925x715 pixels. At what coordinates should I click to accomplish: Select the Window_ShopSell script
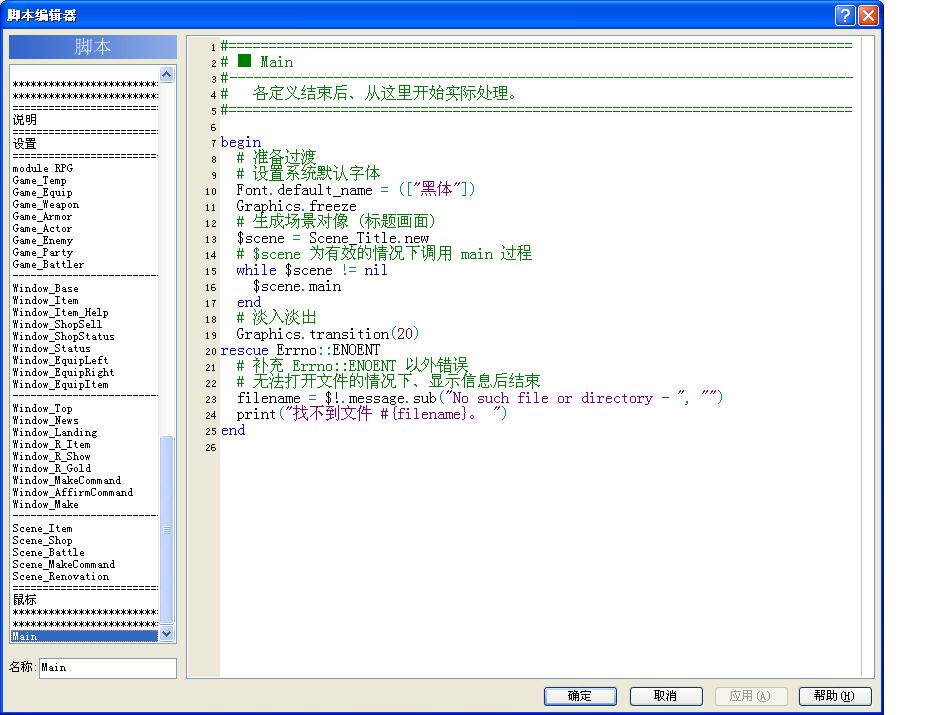click(x=84, y=324)
